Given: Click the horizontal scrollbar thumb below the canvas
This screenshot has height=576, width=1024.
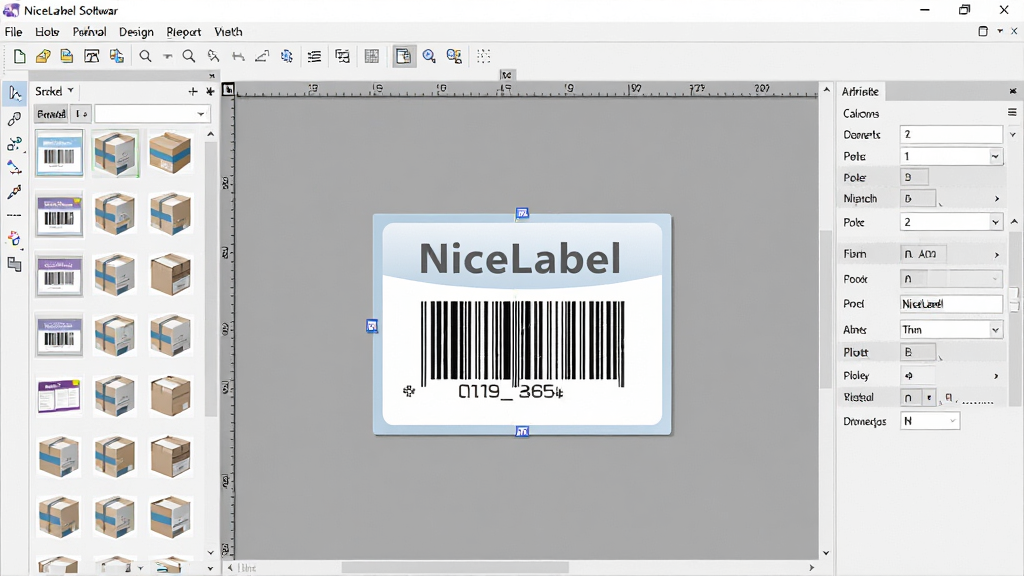Looking at the screenshot, I should pyautogui.click(x=455, y=568).
